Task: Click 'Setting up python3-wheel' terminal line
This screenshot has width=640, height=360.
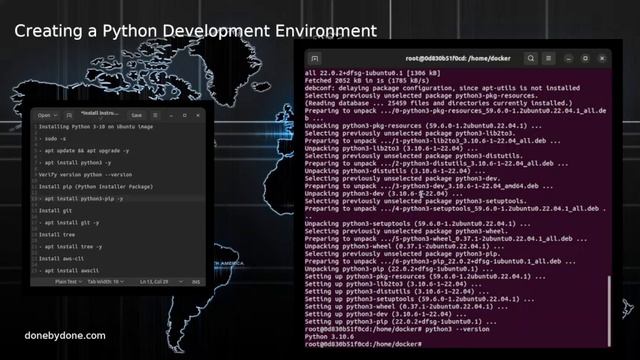Action: point(406,307)
